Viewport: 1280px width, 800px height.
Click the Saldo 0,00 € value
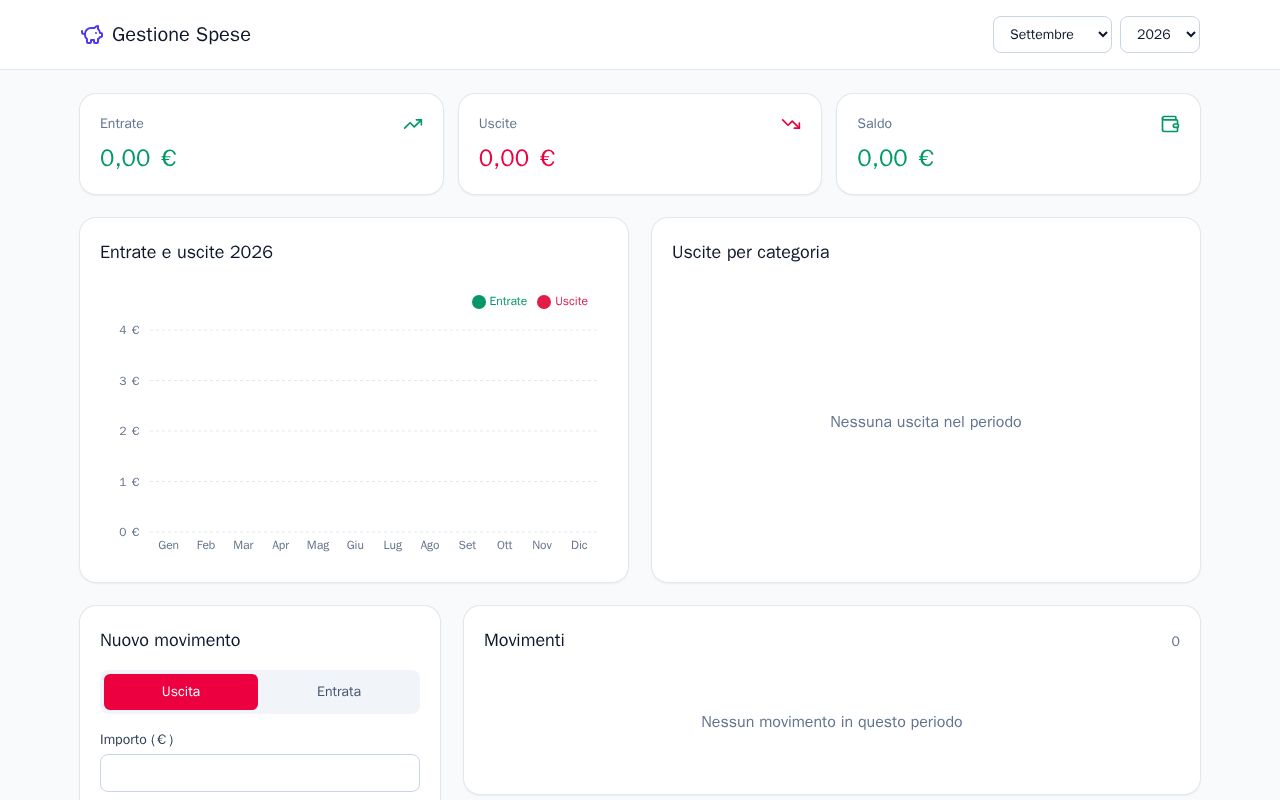tap(895, 158)
